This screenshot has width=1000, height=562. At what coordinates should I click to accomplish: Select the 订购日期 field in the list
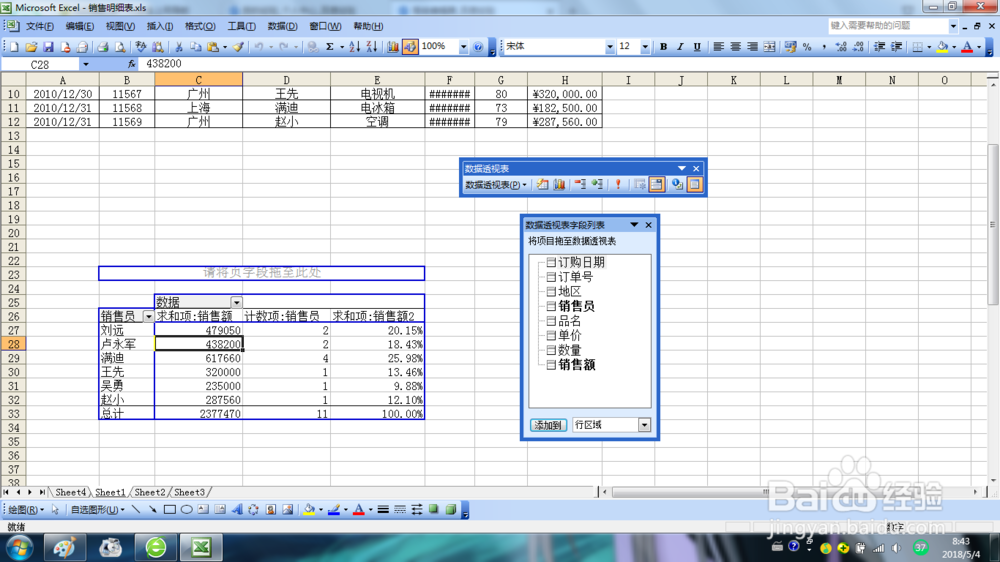coord(581,262)
